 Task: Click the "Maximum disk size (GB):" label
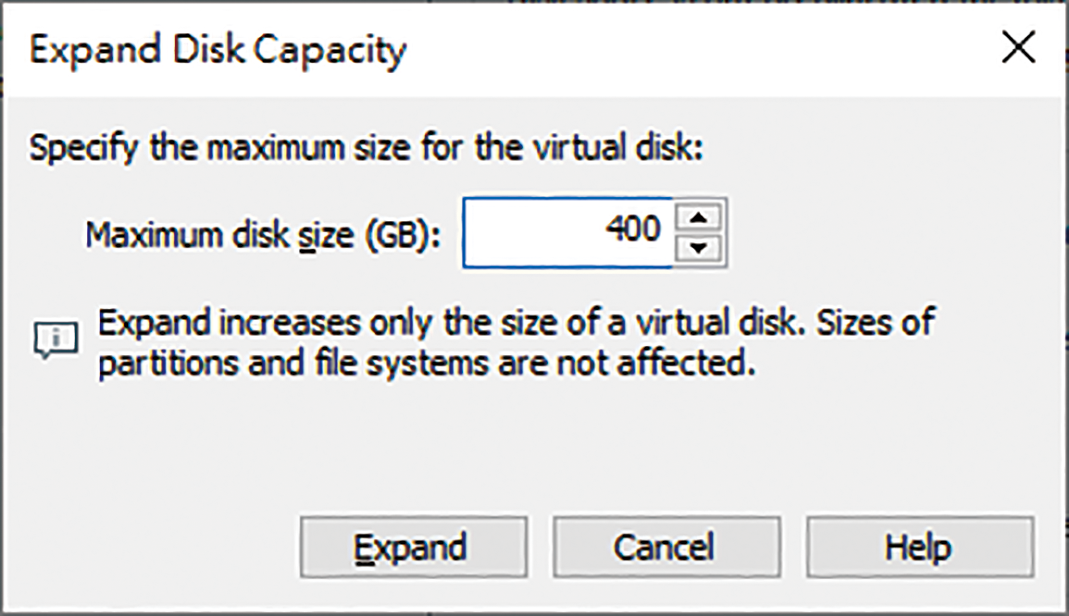pyautogui.click(x=263, y=235)
